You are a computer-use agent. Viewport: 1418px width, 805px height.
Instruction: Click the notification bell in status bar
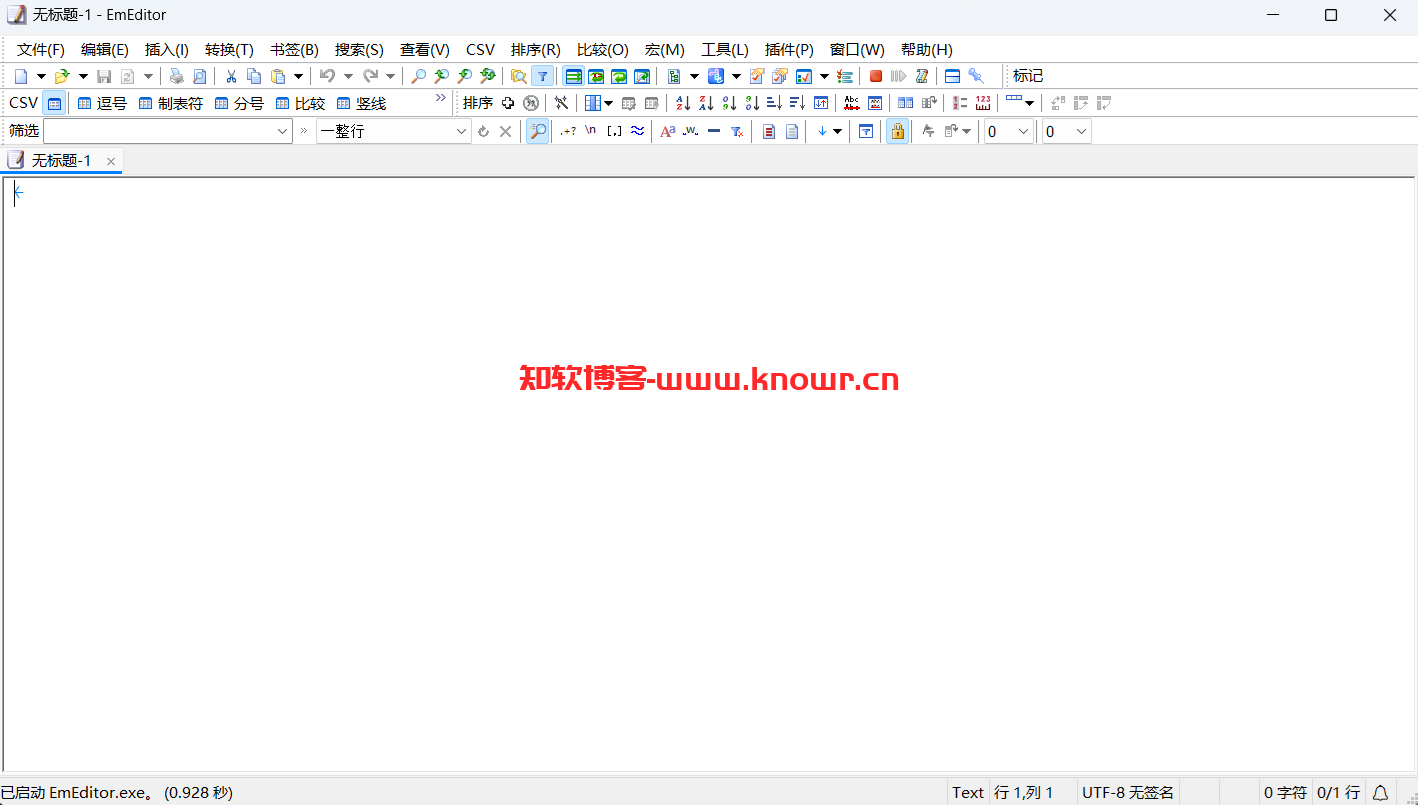coord(1380,792)
